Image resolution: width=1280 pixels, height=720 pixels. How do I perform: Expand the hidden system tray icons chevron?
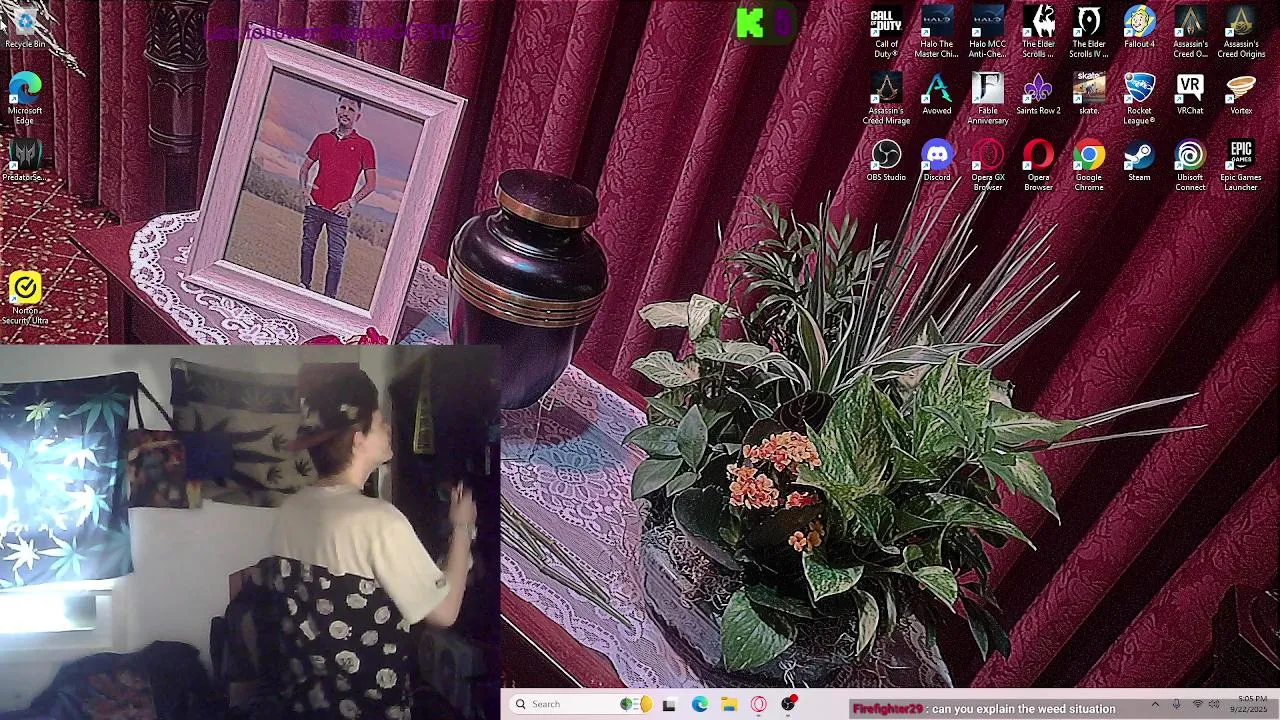pyautogui.click(x=1155, y=704)
